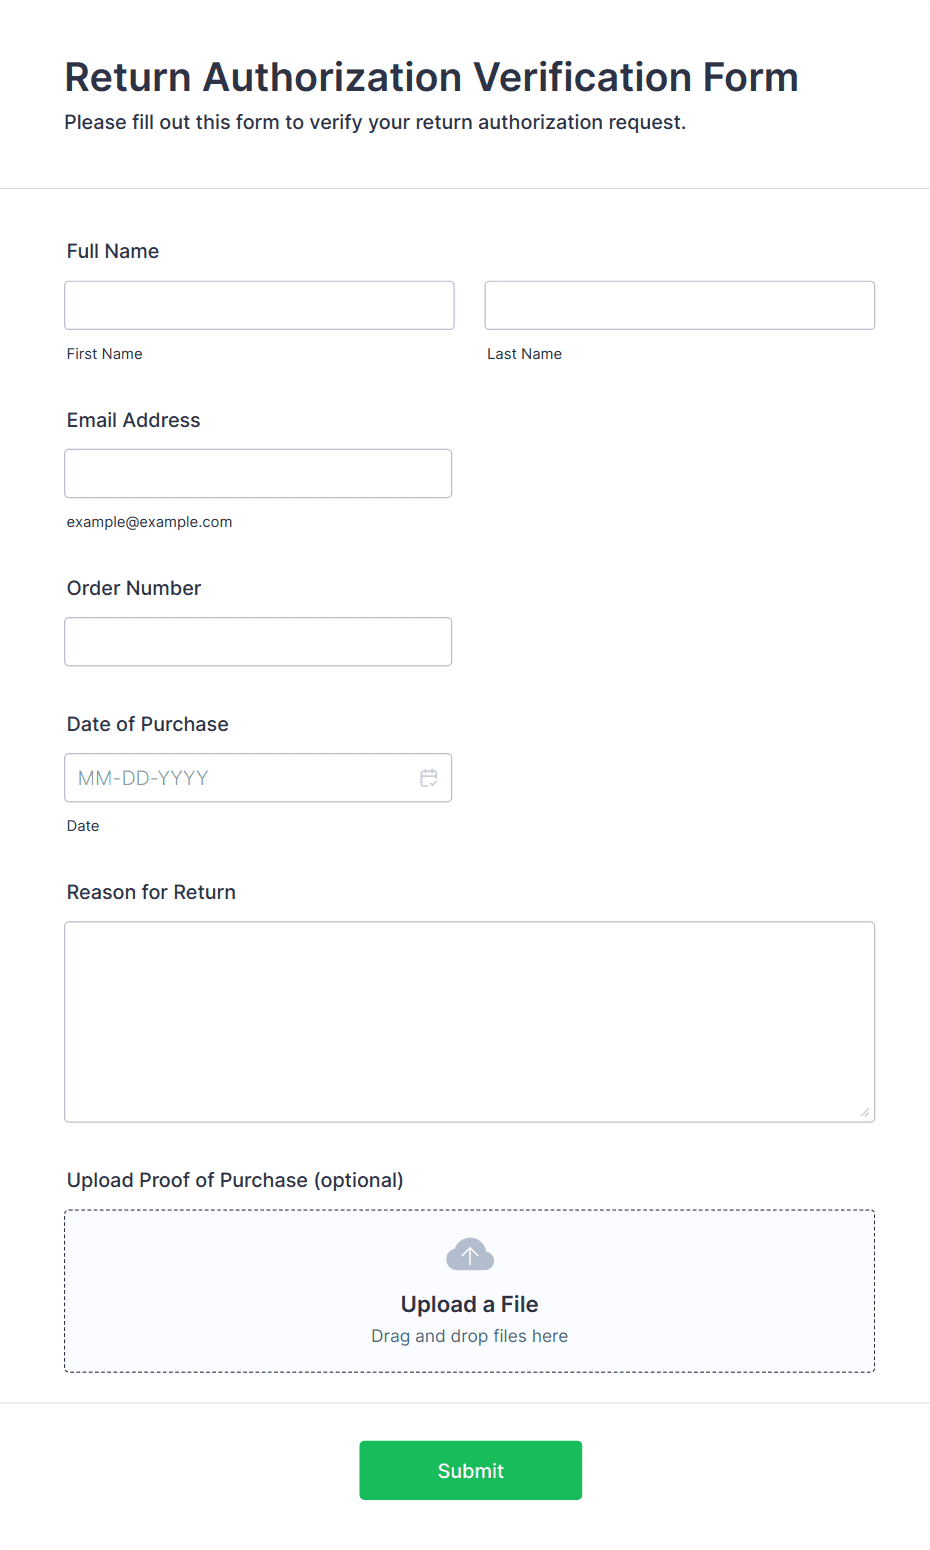
Task: Click the "Upload a File" heading
Action: click(470, 1304)
